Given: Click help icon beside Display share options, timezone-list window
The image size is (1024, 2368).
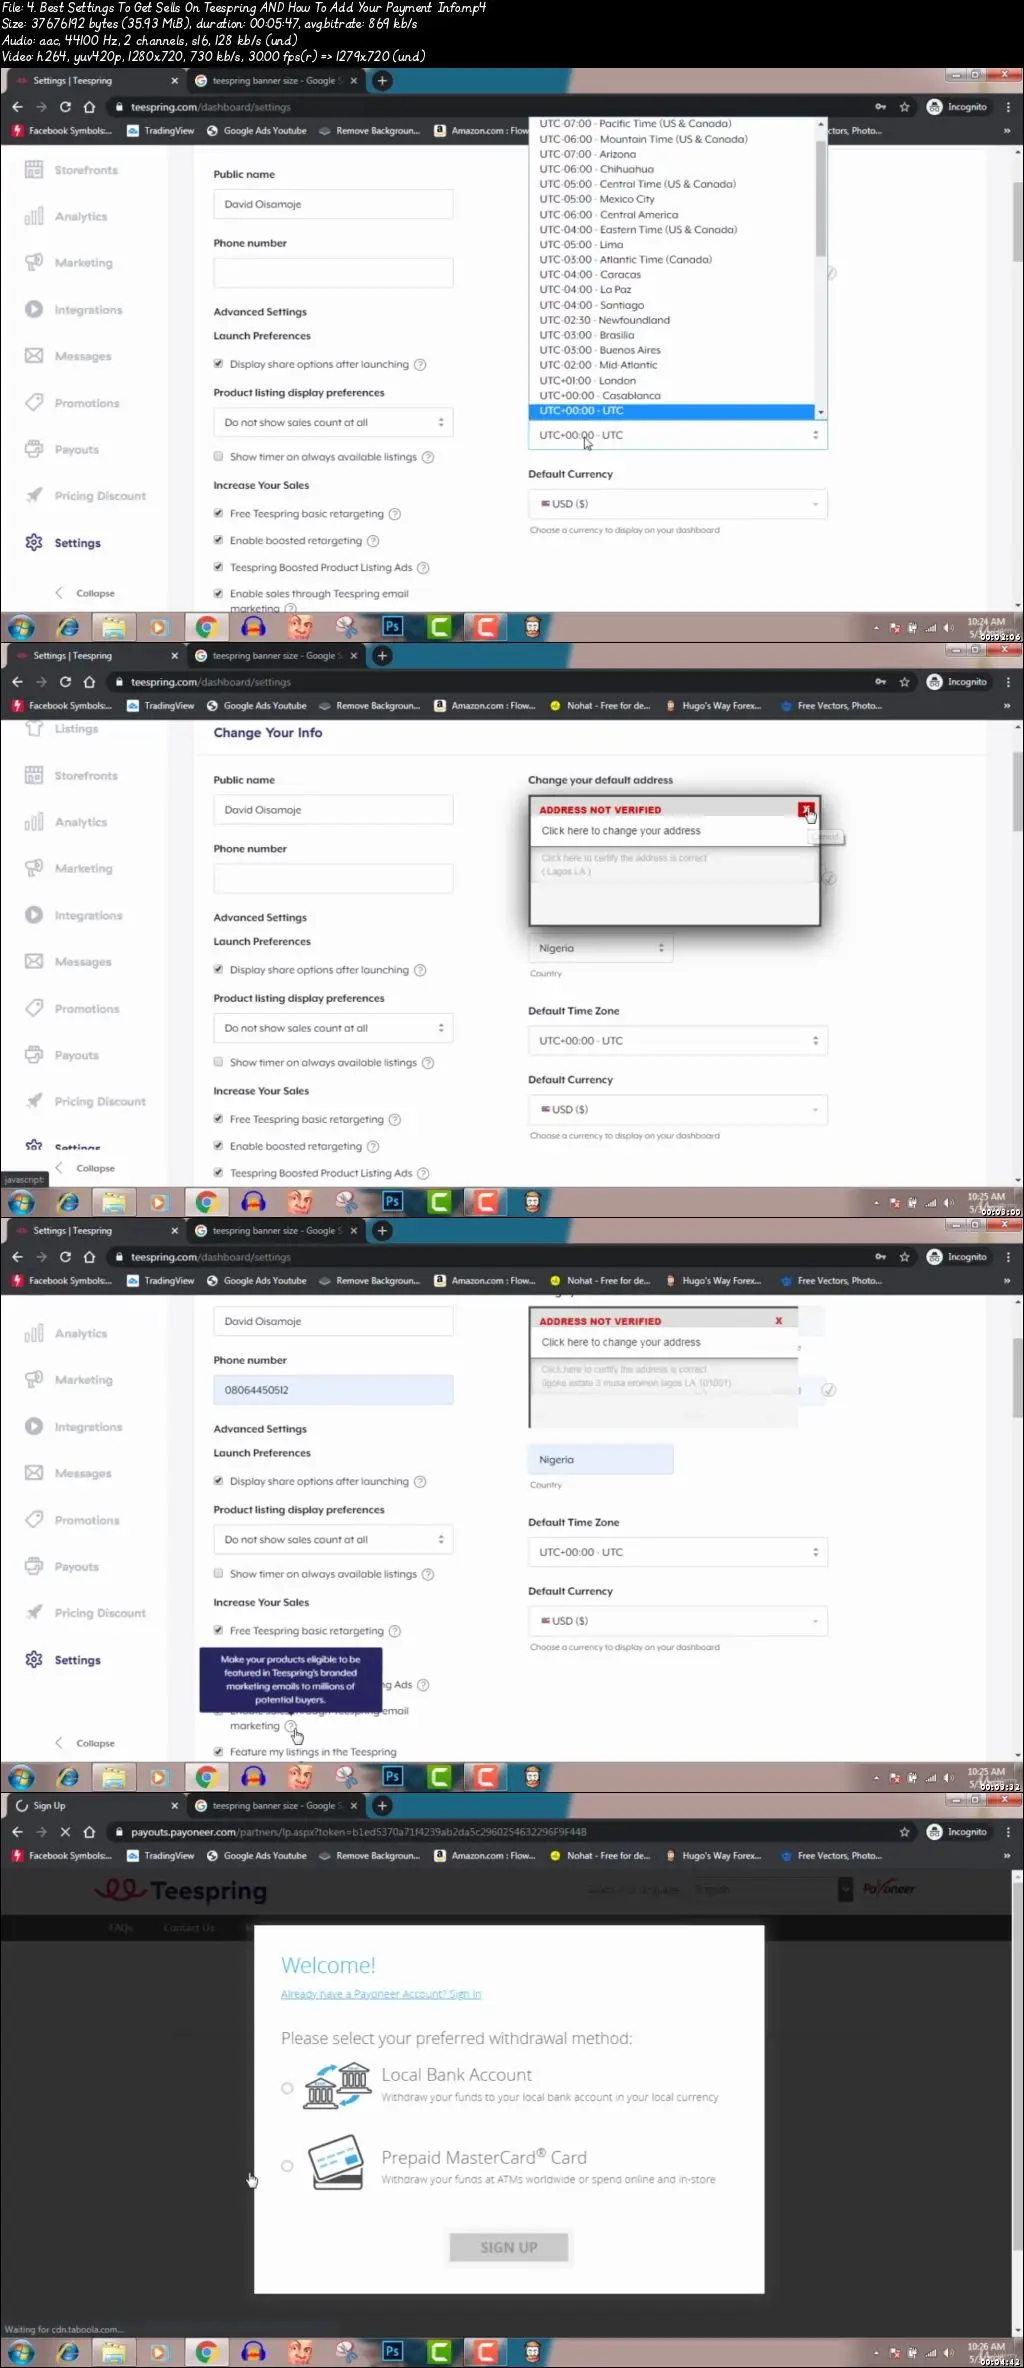Looking at the screenshot, I should [420, 365].
